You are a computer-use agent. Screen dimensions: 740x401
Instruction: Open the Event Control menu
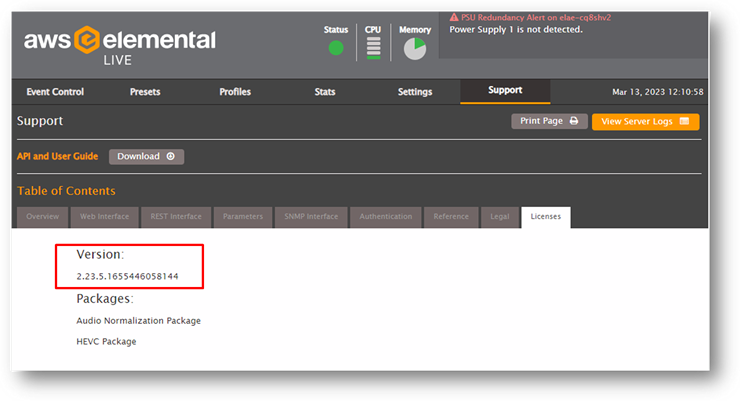(x=55, y=92)
